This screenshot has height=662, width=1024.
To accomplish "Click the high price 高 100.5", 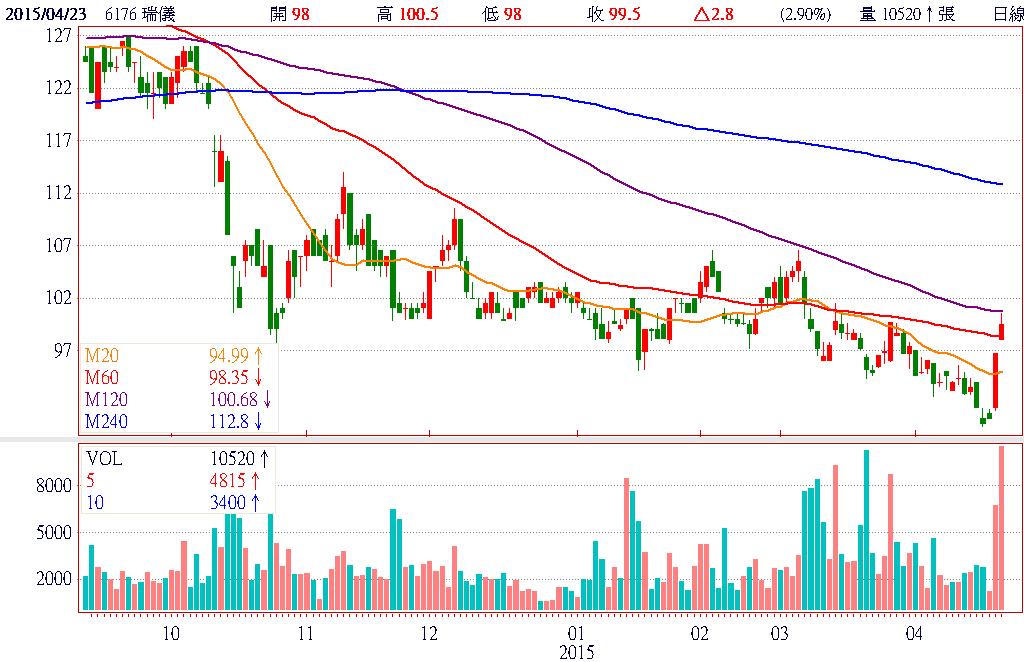I will click(408, 14).
